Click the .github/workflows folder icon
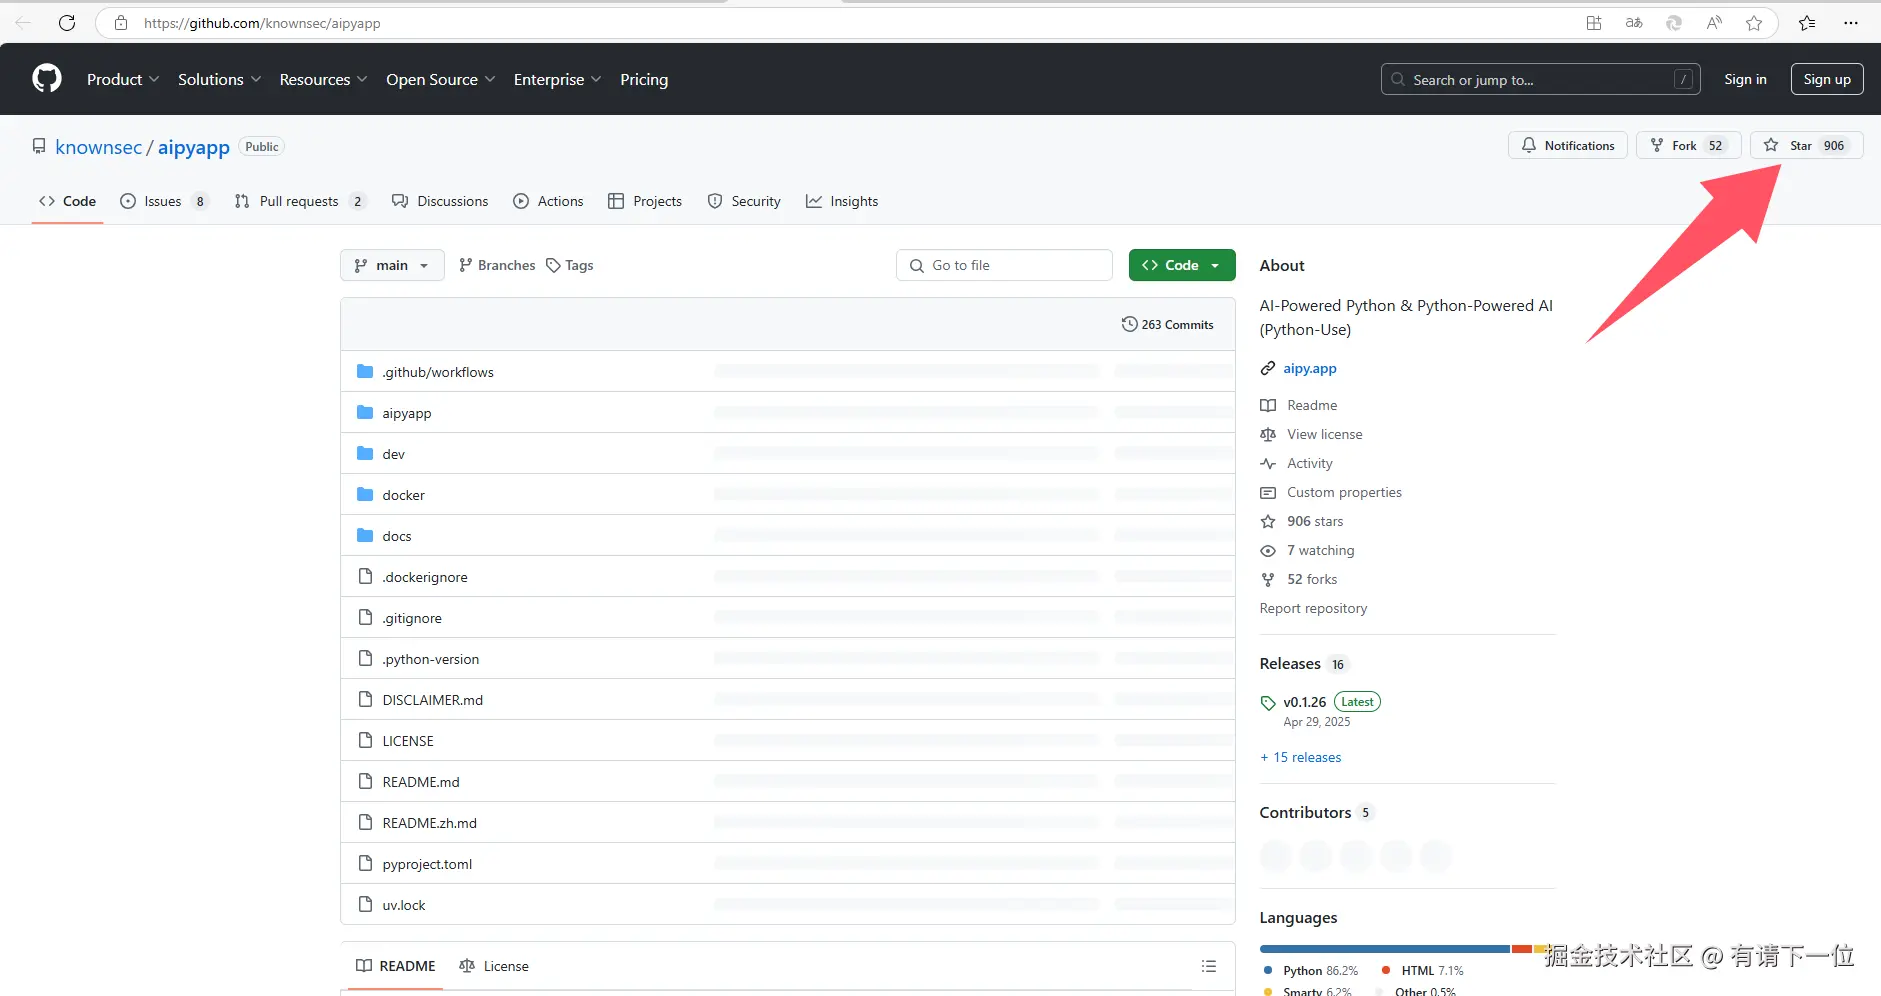 click(x=365, y=372)
